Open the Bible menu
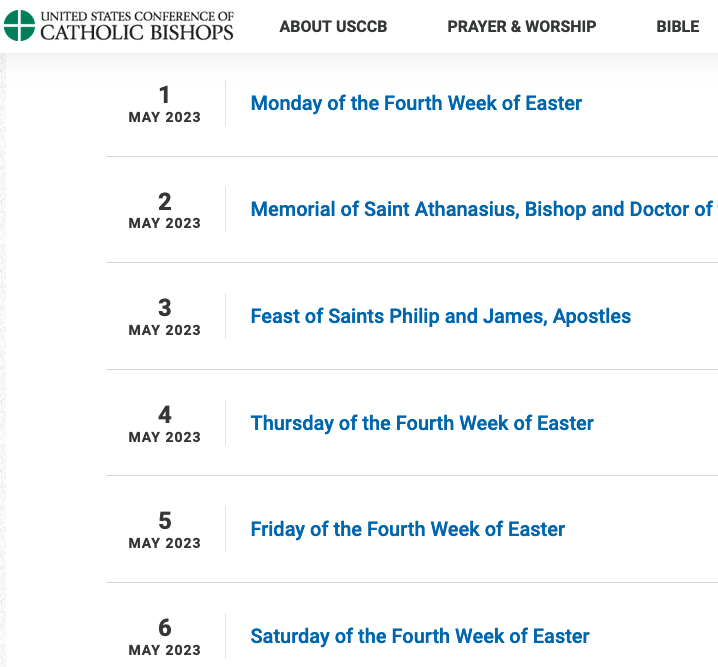Image resolution: width=718 pixels, height=667 pixels. tap(678, 27)
